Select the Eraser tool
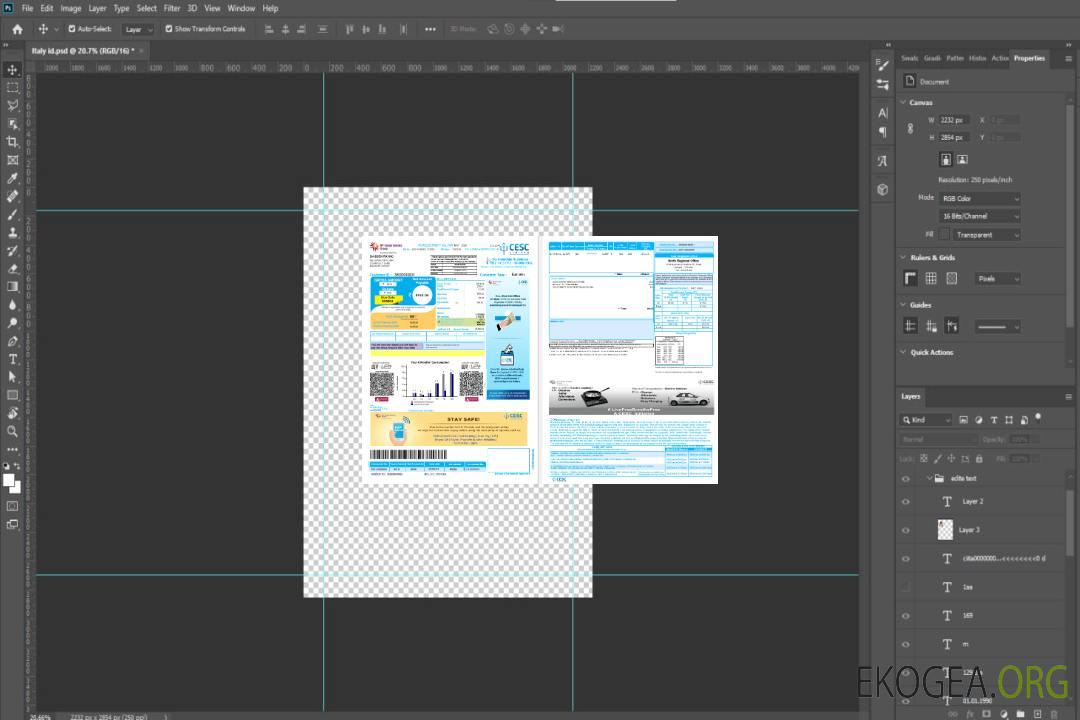The image size is (1080, 720). 13,268
